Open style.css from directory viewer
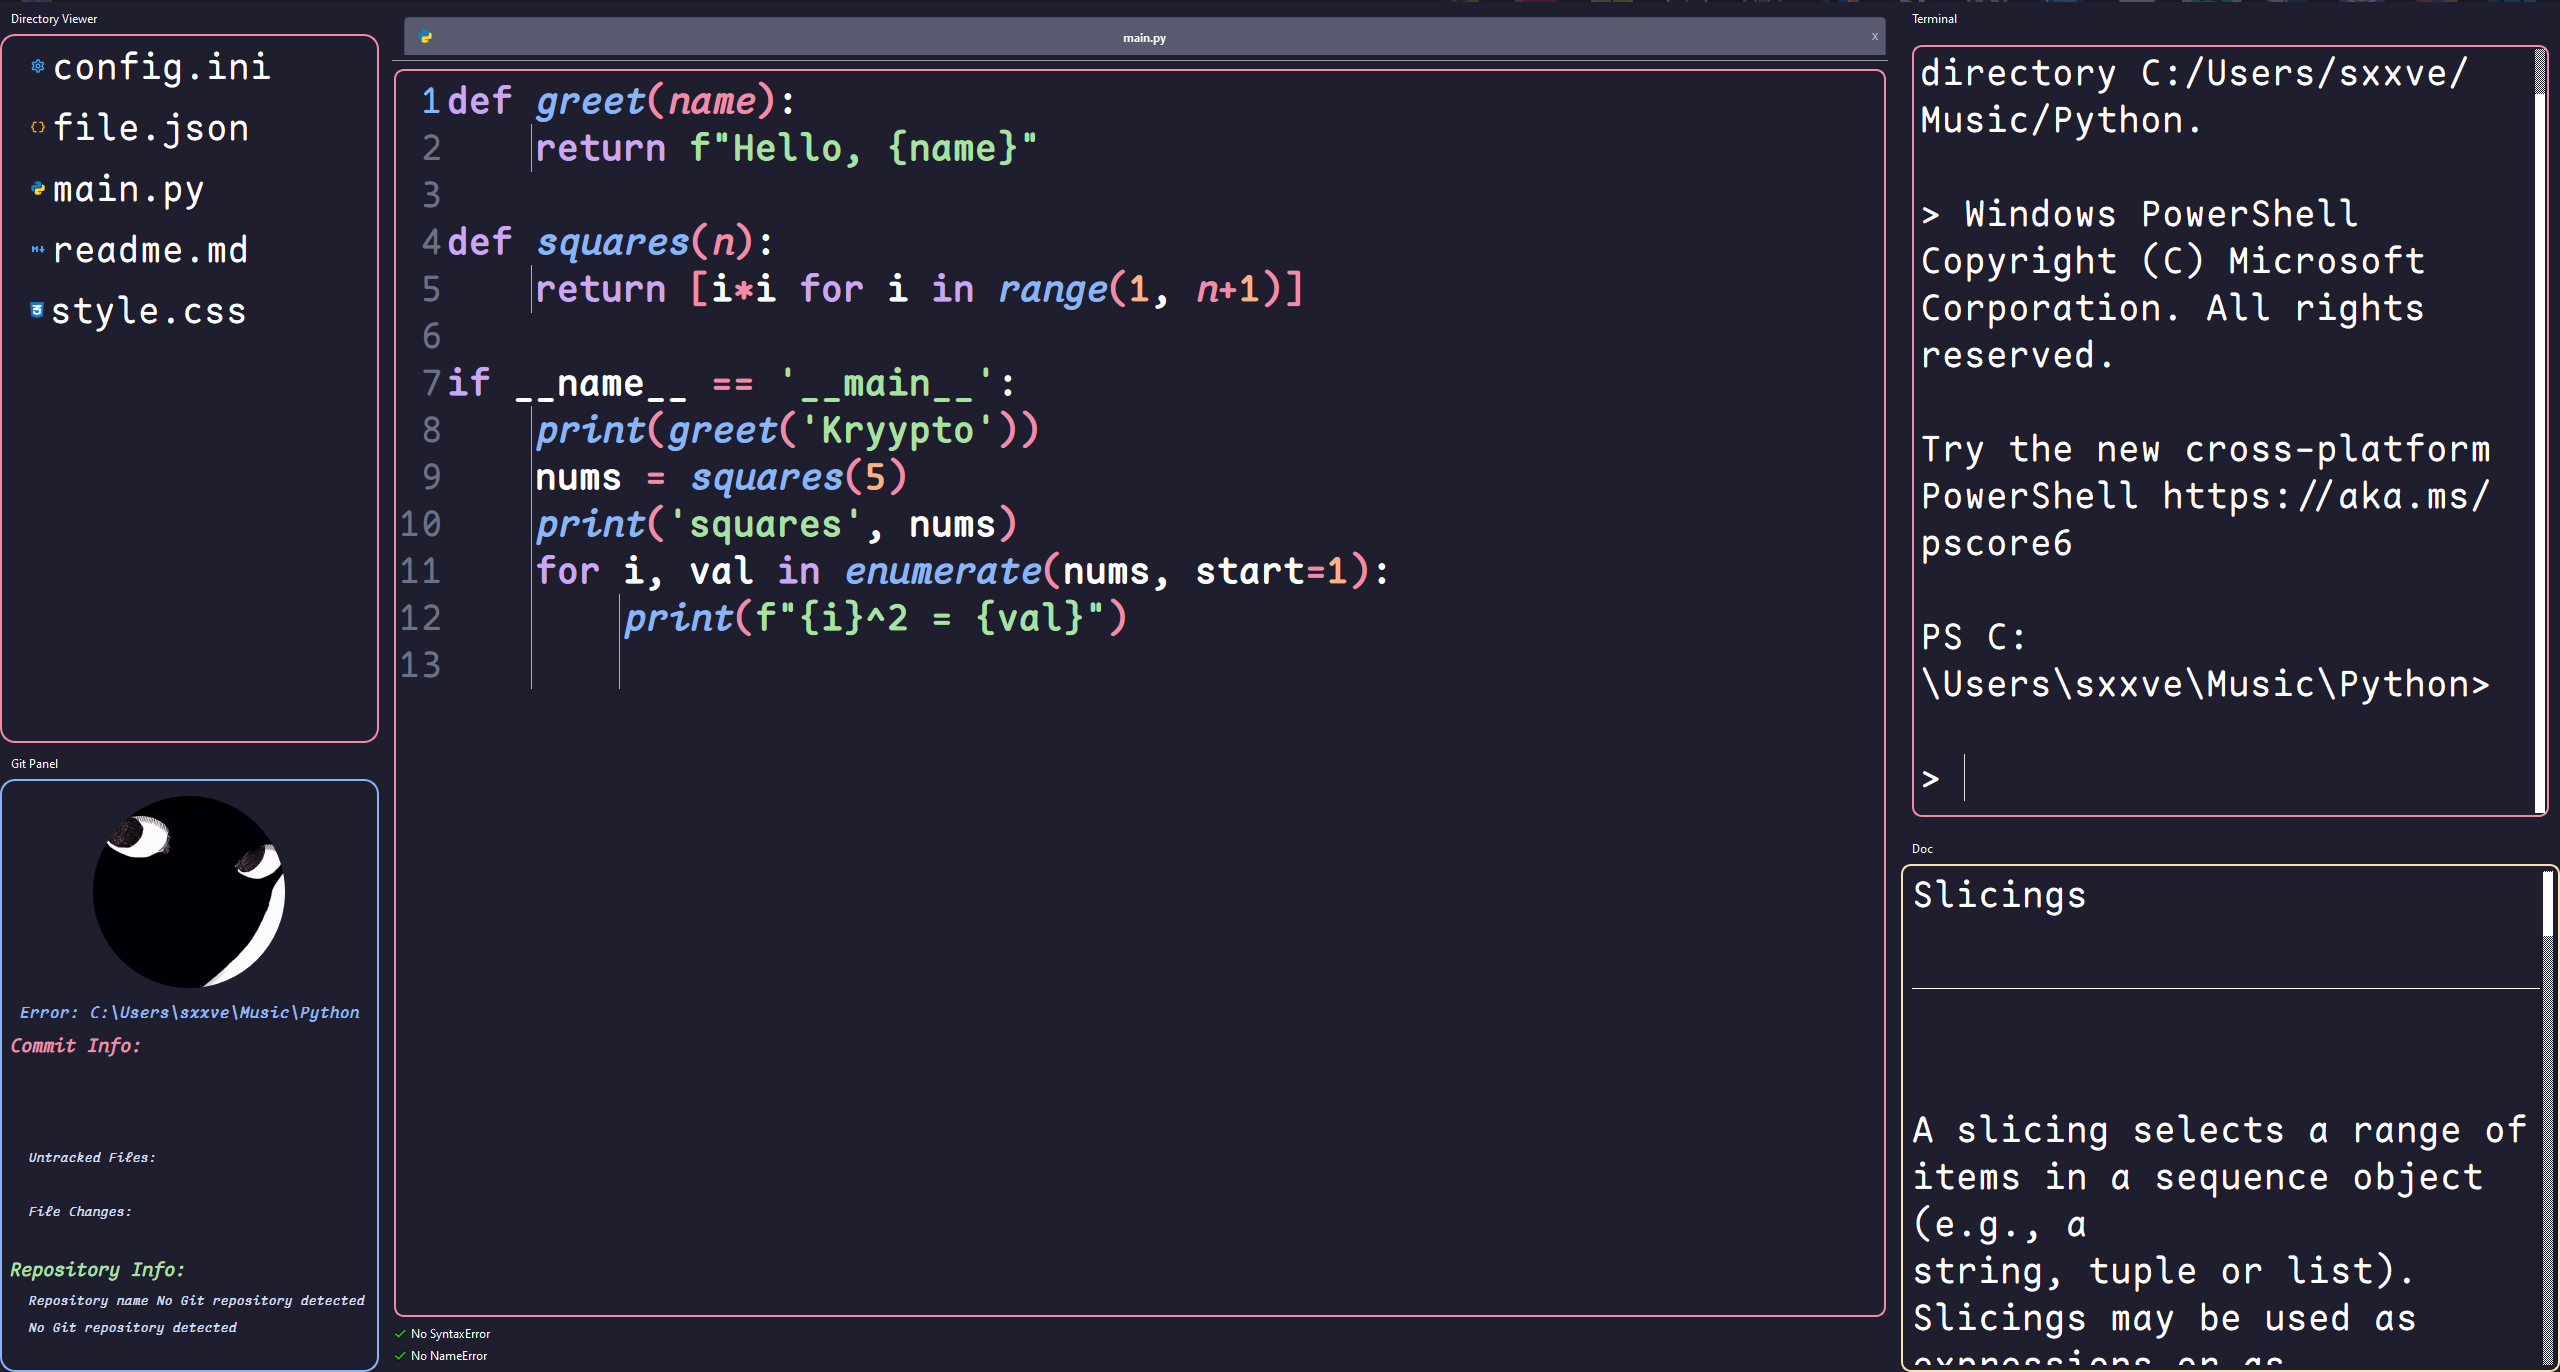Screen dimensions: 2560x1372 [148, 311]
